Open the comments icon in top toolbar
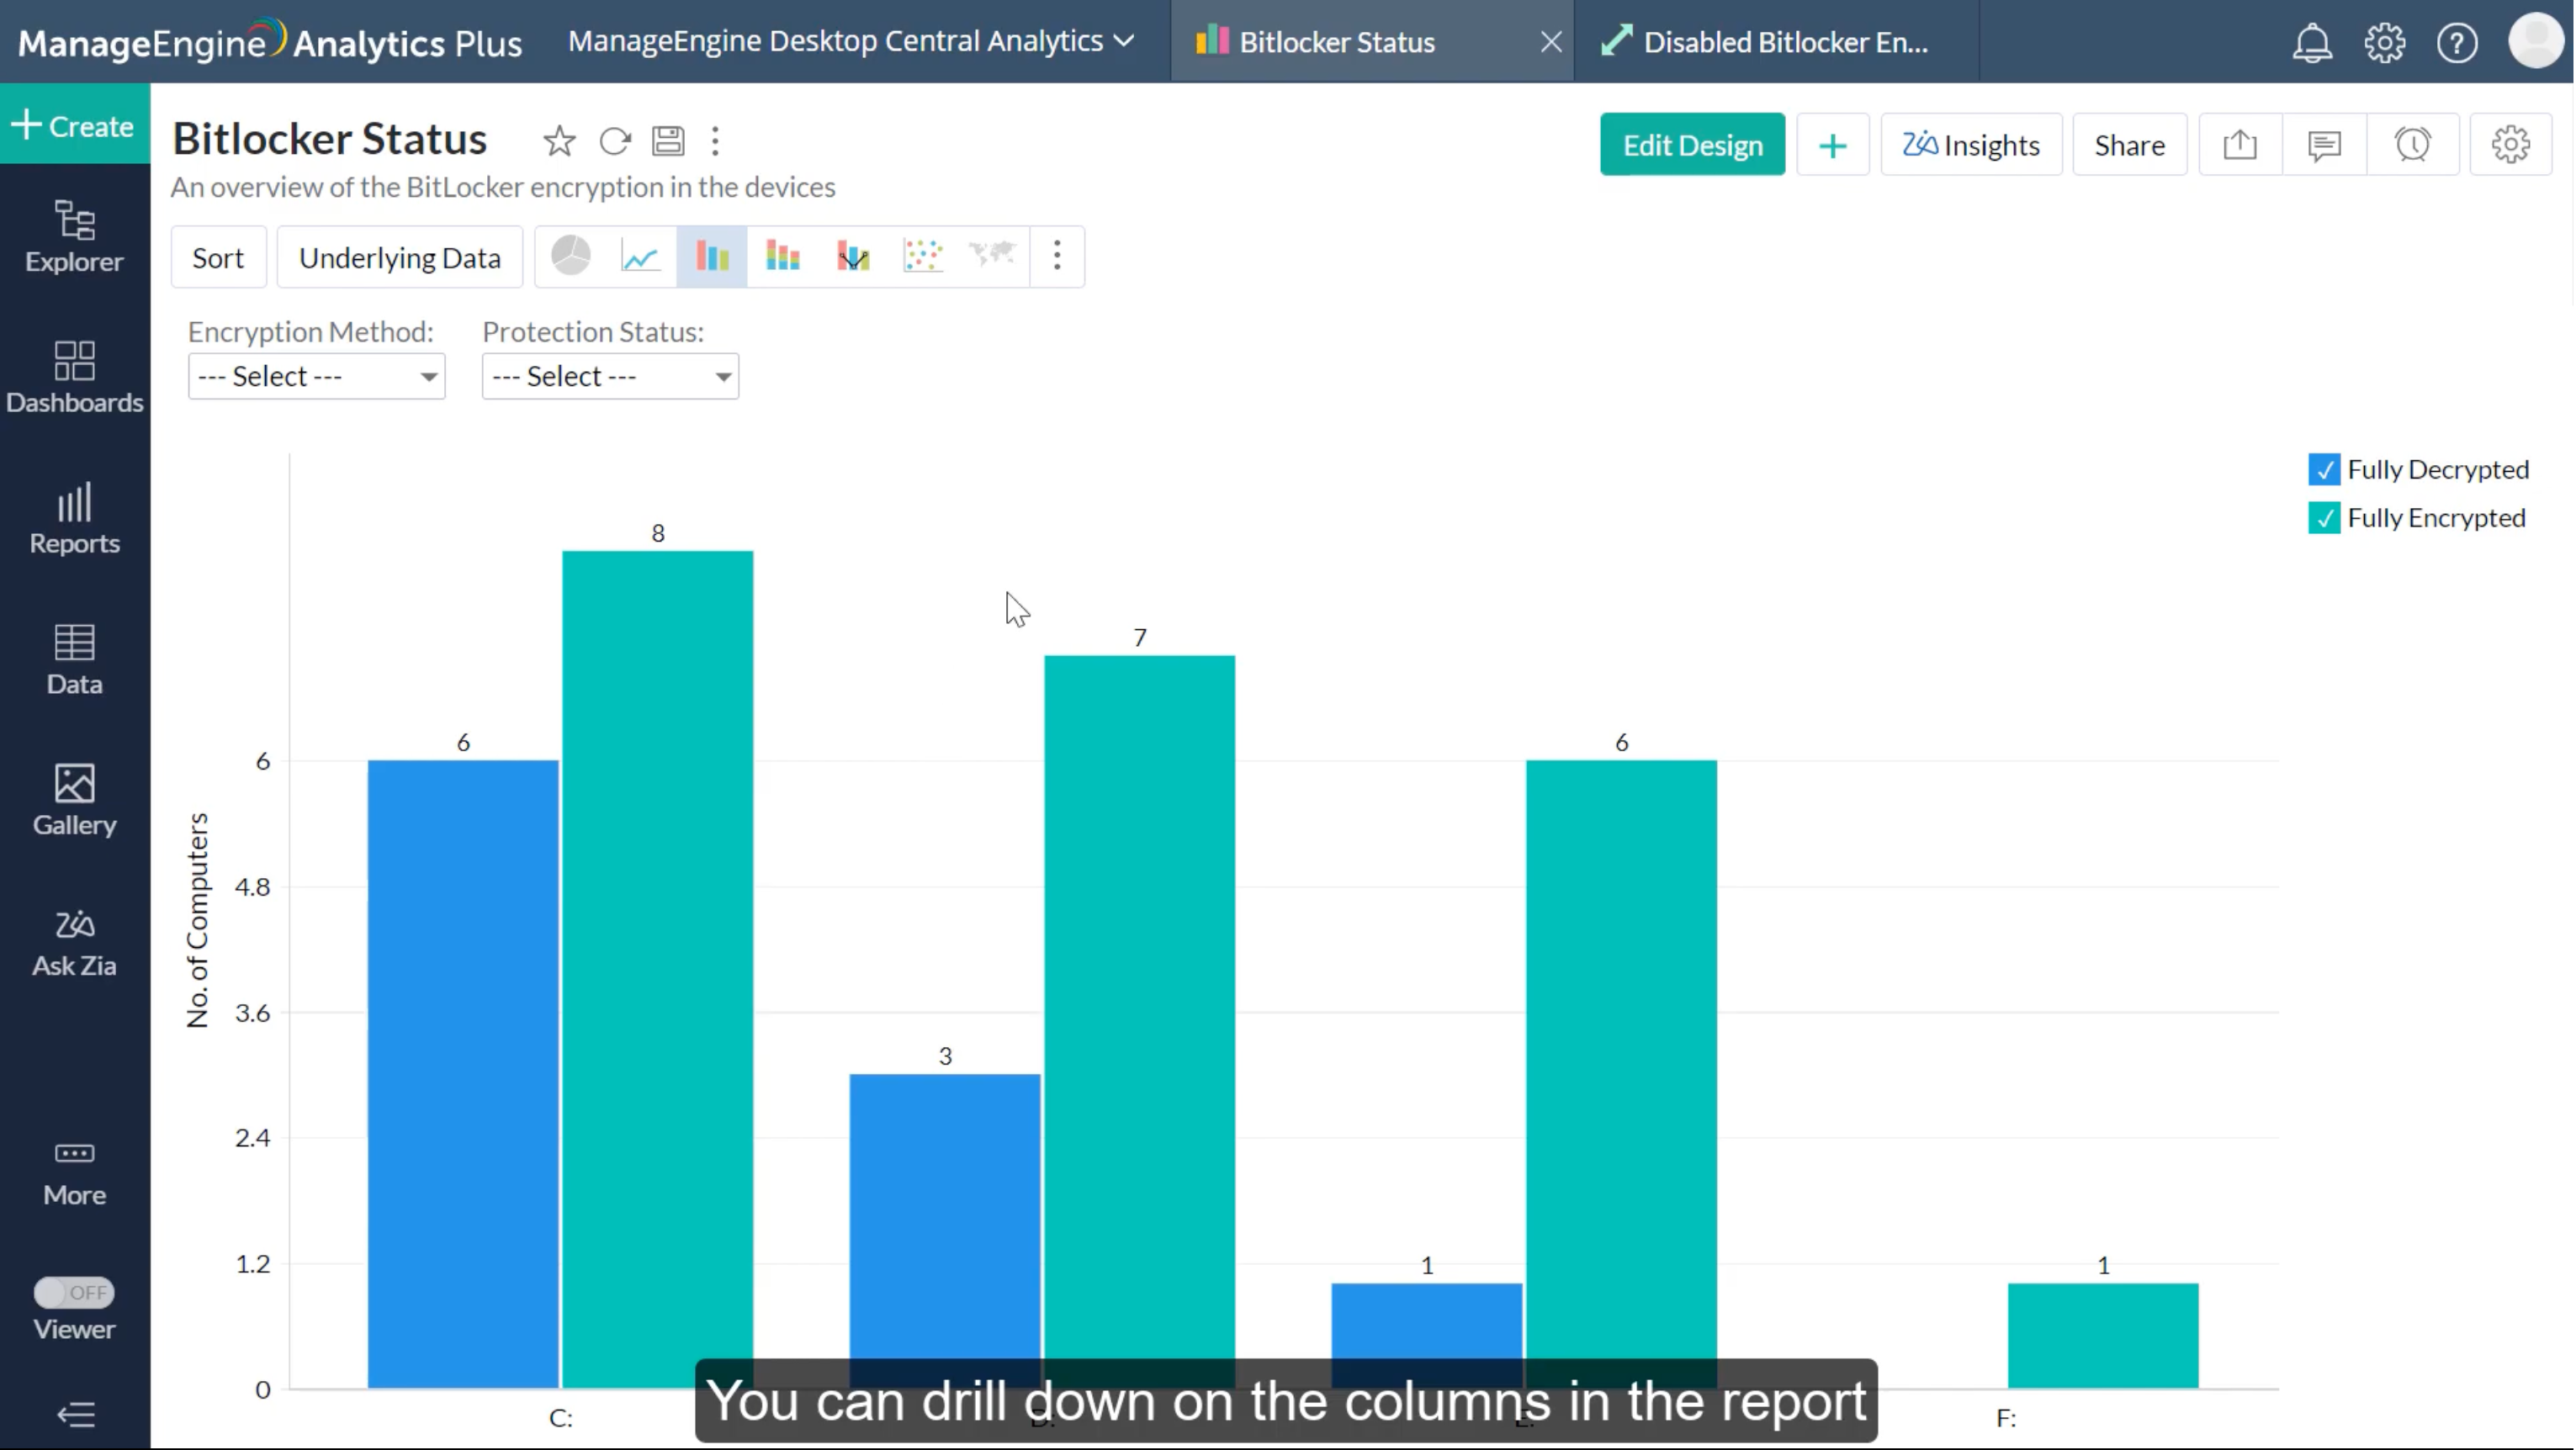Viewport: 2576px width, 1450px height. (x=2324, y=145)
